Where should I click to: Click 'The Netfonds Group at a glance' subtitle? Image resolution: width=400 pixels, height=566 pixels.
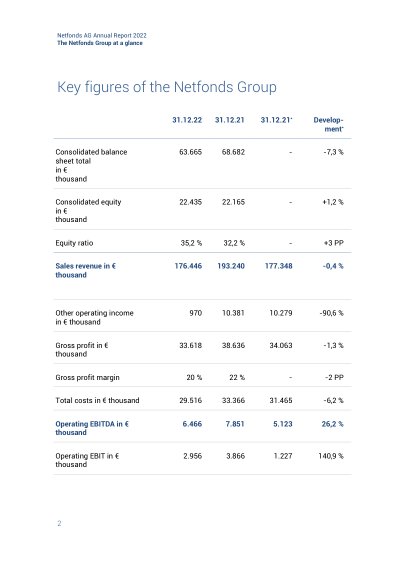click(x=100, y=43)
